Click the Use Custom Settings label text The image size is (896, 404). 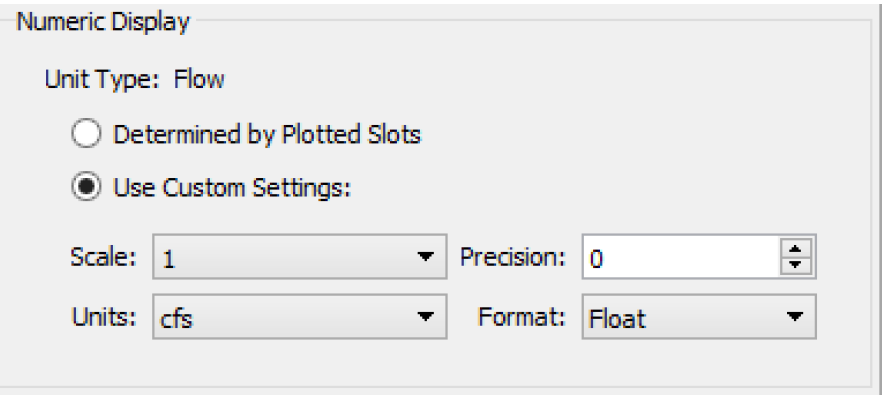[x=232, y=188]
